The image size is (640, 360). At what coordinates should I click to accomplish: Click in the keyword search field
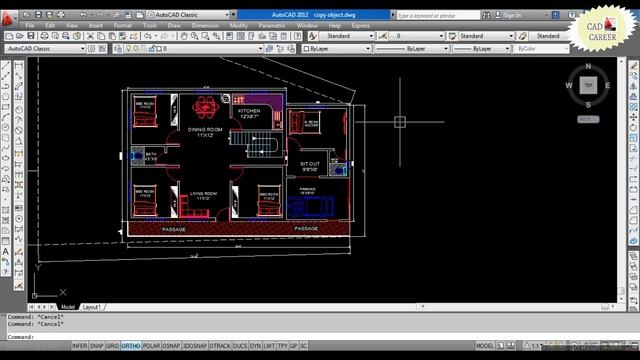438,15
